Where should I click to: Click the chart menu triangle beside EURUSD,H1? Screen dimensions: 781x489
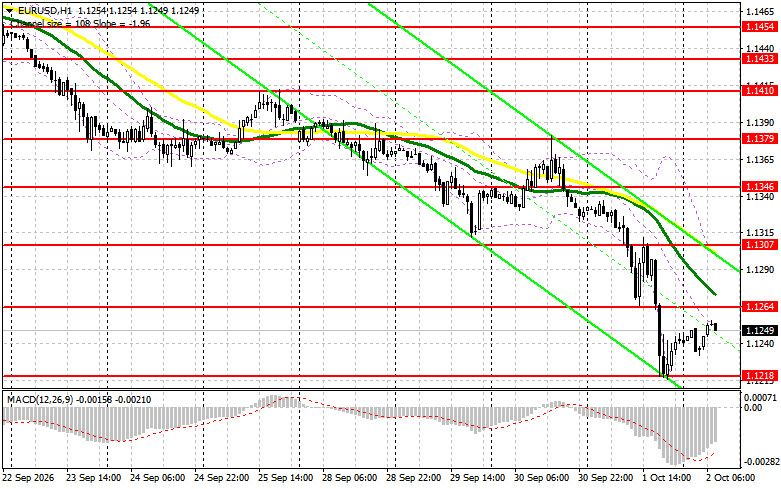pos(9,10)
